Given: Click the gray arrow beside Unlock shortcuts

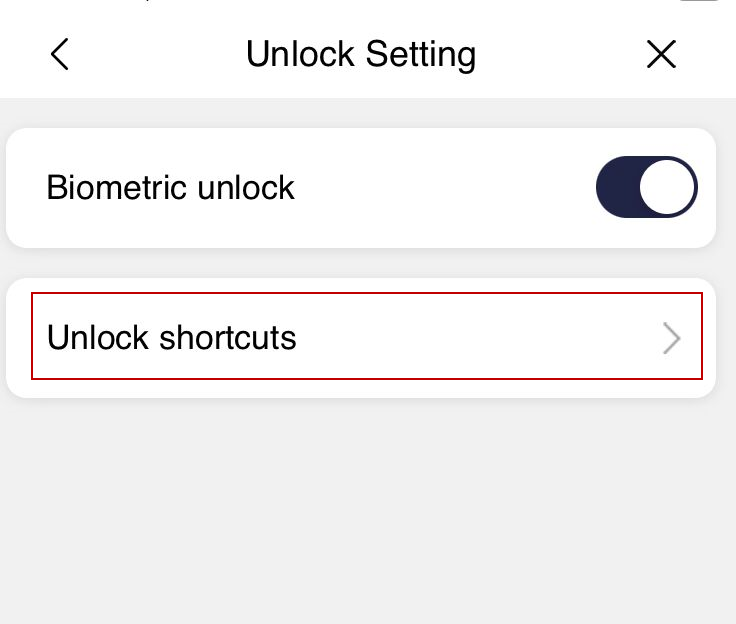Looking at the screenshot, I should coord(671,338).
